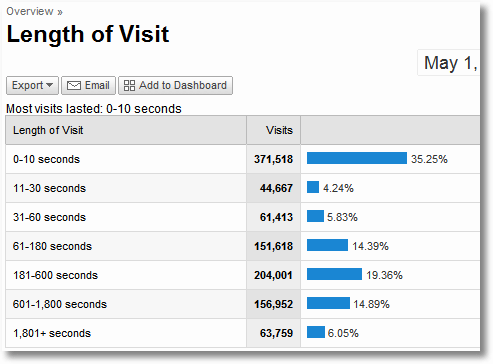
Task: Click the Export button label
Action: (x=28, y=85)
